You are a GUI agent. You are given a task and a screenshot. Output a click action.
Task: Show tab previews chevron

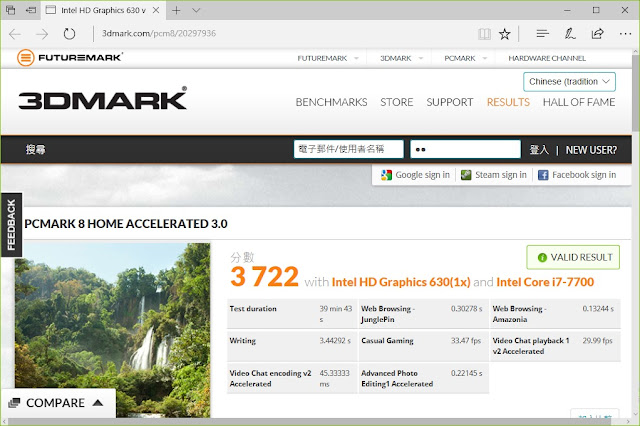coord(196,10)
